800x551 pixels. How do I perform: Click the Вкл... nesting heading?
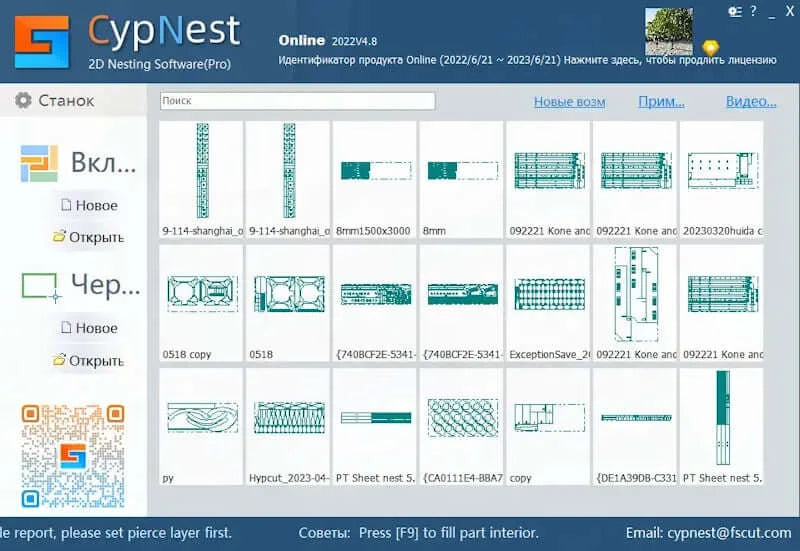(104, 163)
